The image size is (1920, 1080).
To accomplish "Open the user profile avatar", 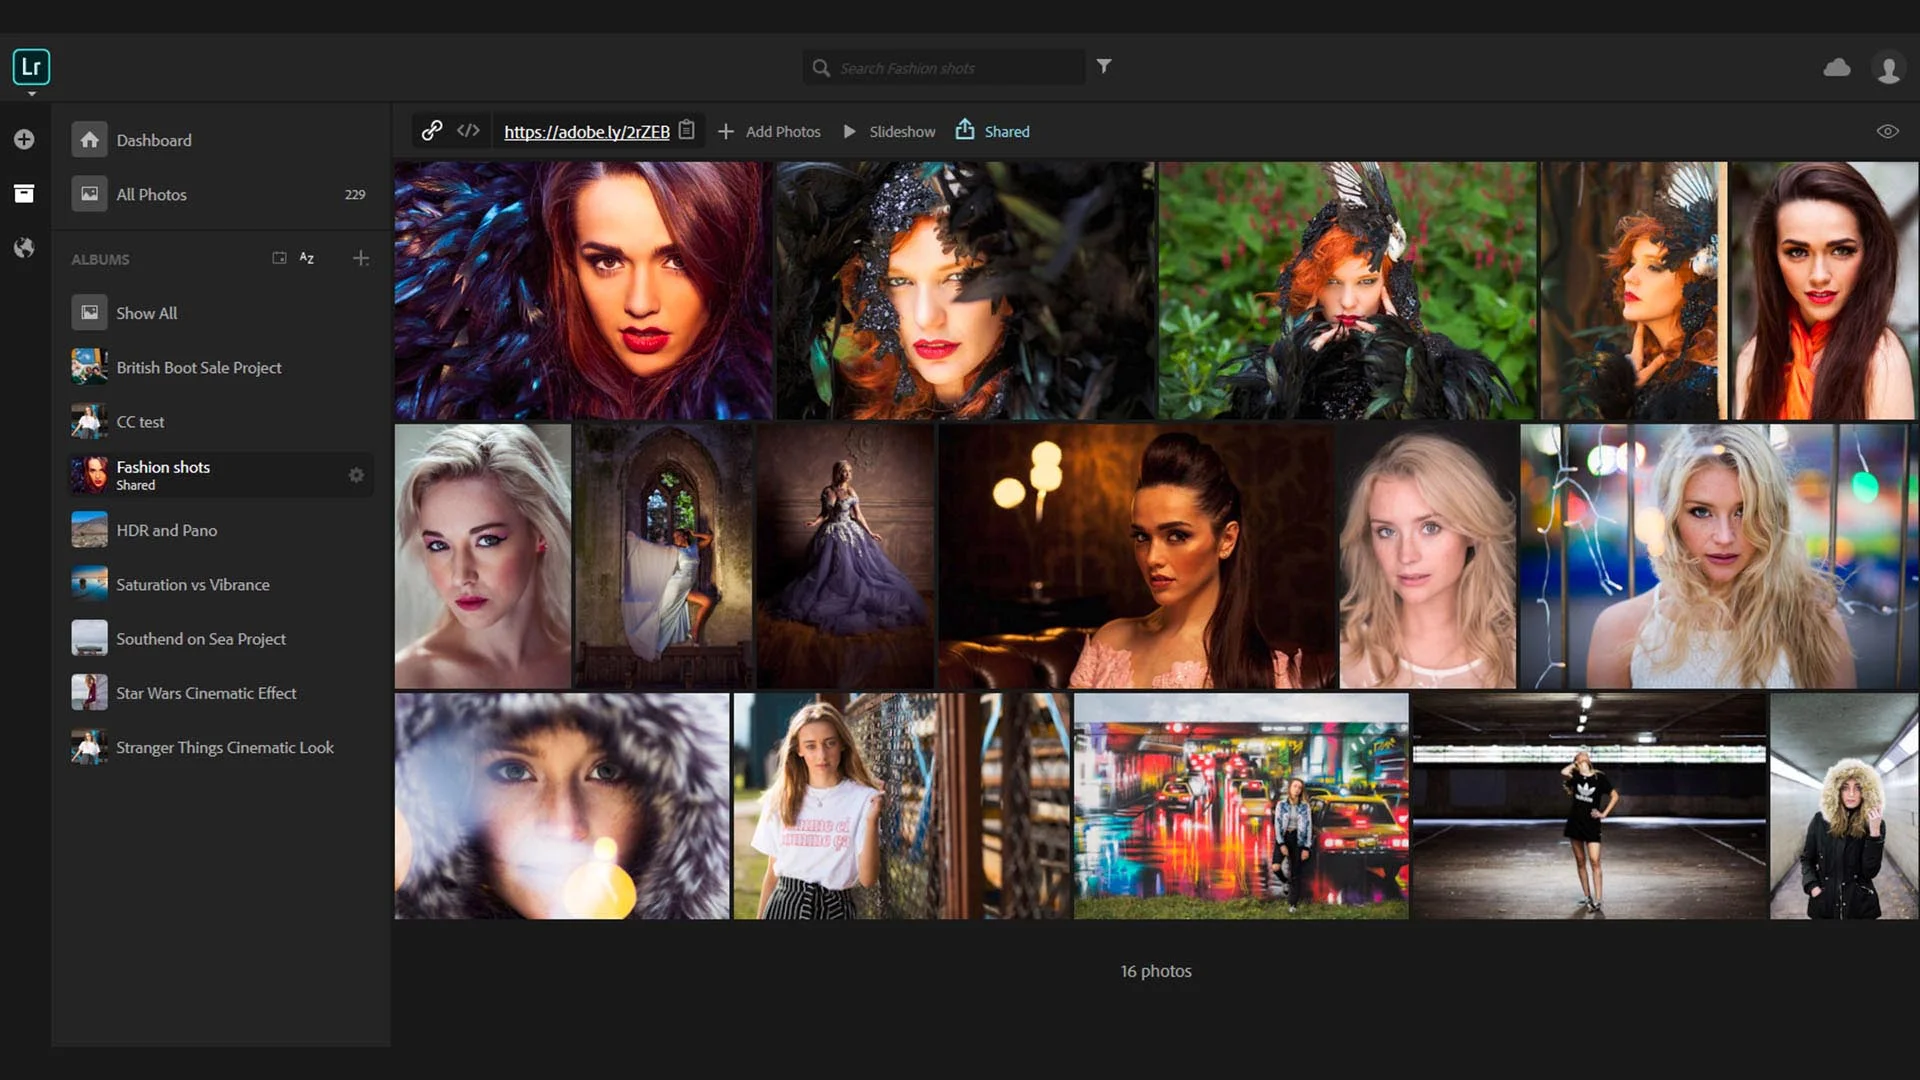I will click(1888, 68).
